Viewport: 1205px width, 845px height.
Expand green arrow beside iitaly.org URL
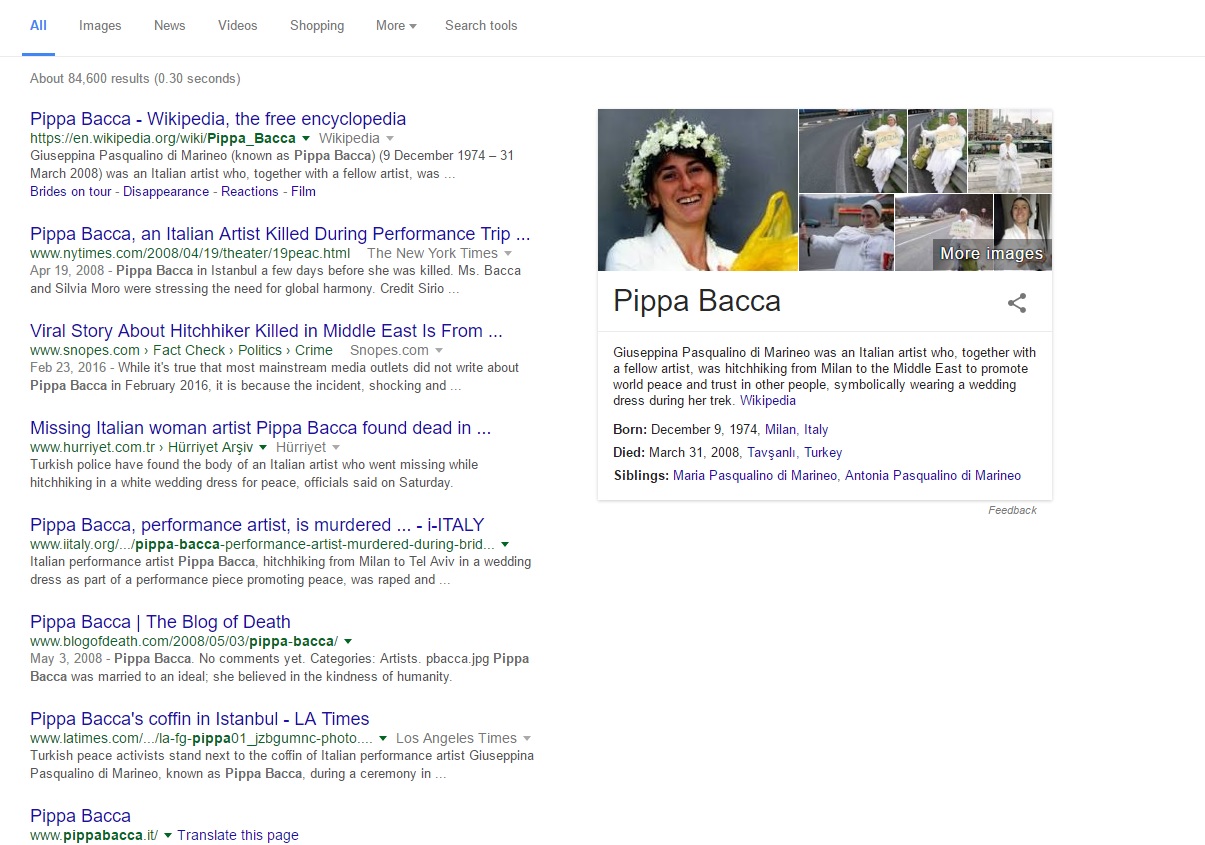coord(505,545)
